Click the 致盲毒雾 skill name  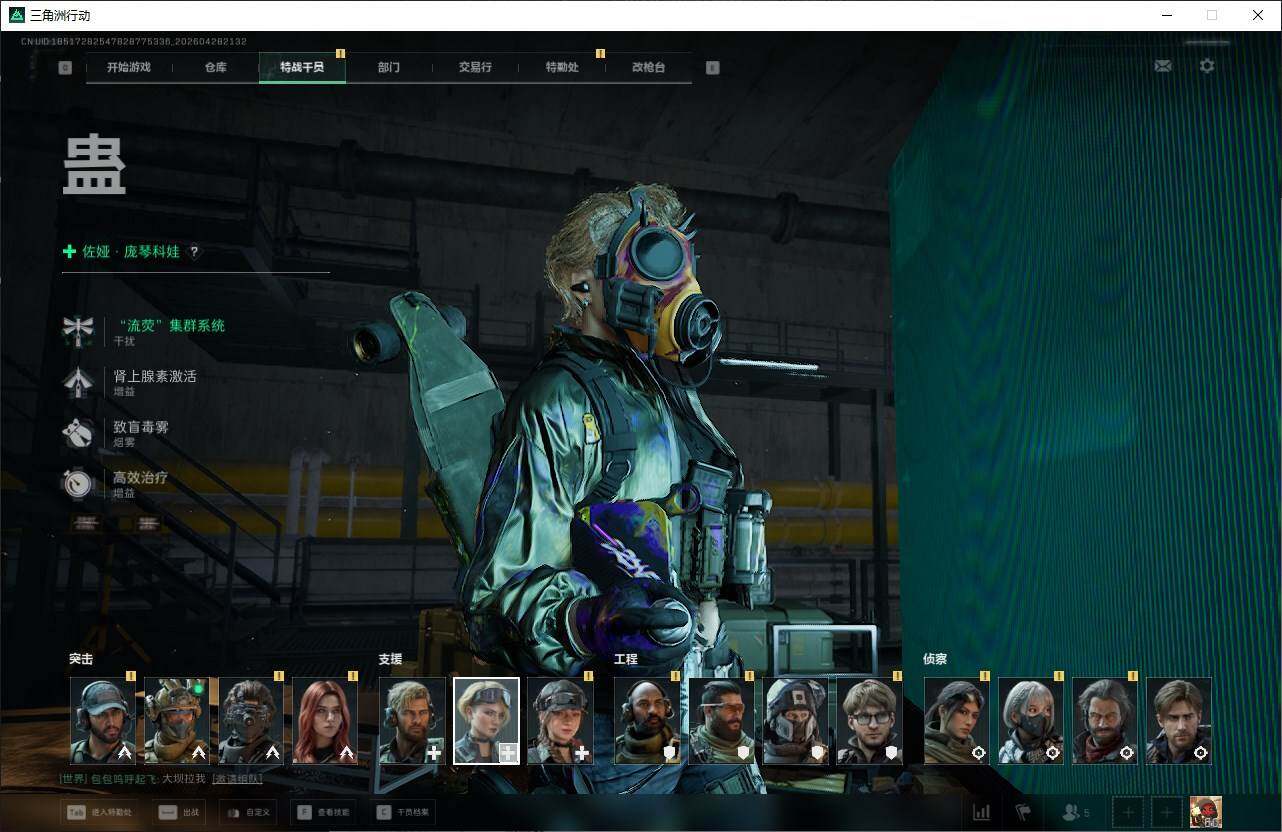[x=141, y=427]
